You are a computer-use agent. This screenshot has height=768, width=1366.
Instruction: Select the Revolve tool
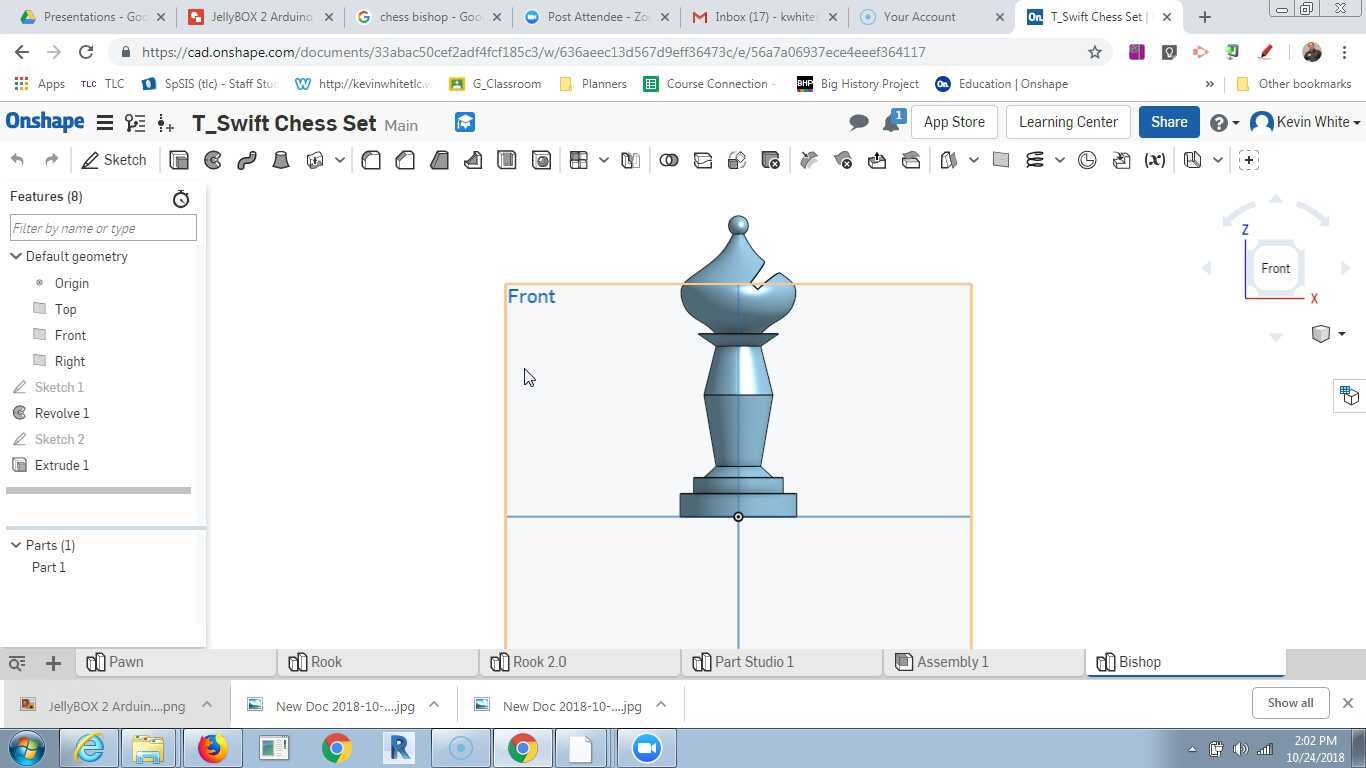(212, 160)
